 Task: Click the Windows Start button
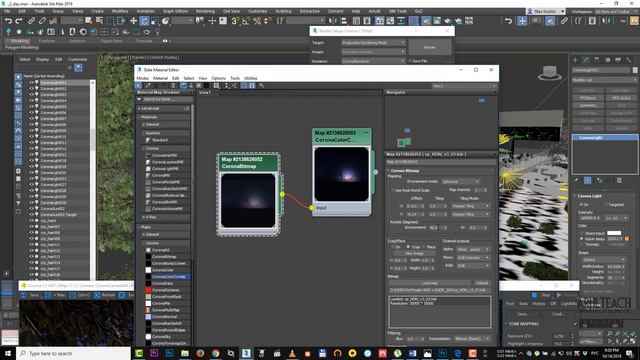7,353
